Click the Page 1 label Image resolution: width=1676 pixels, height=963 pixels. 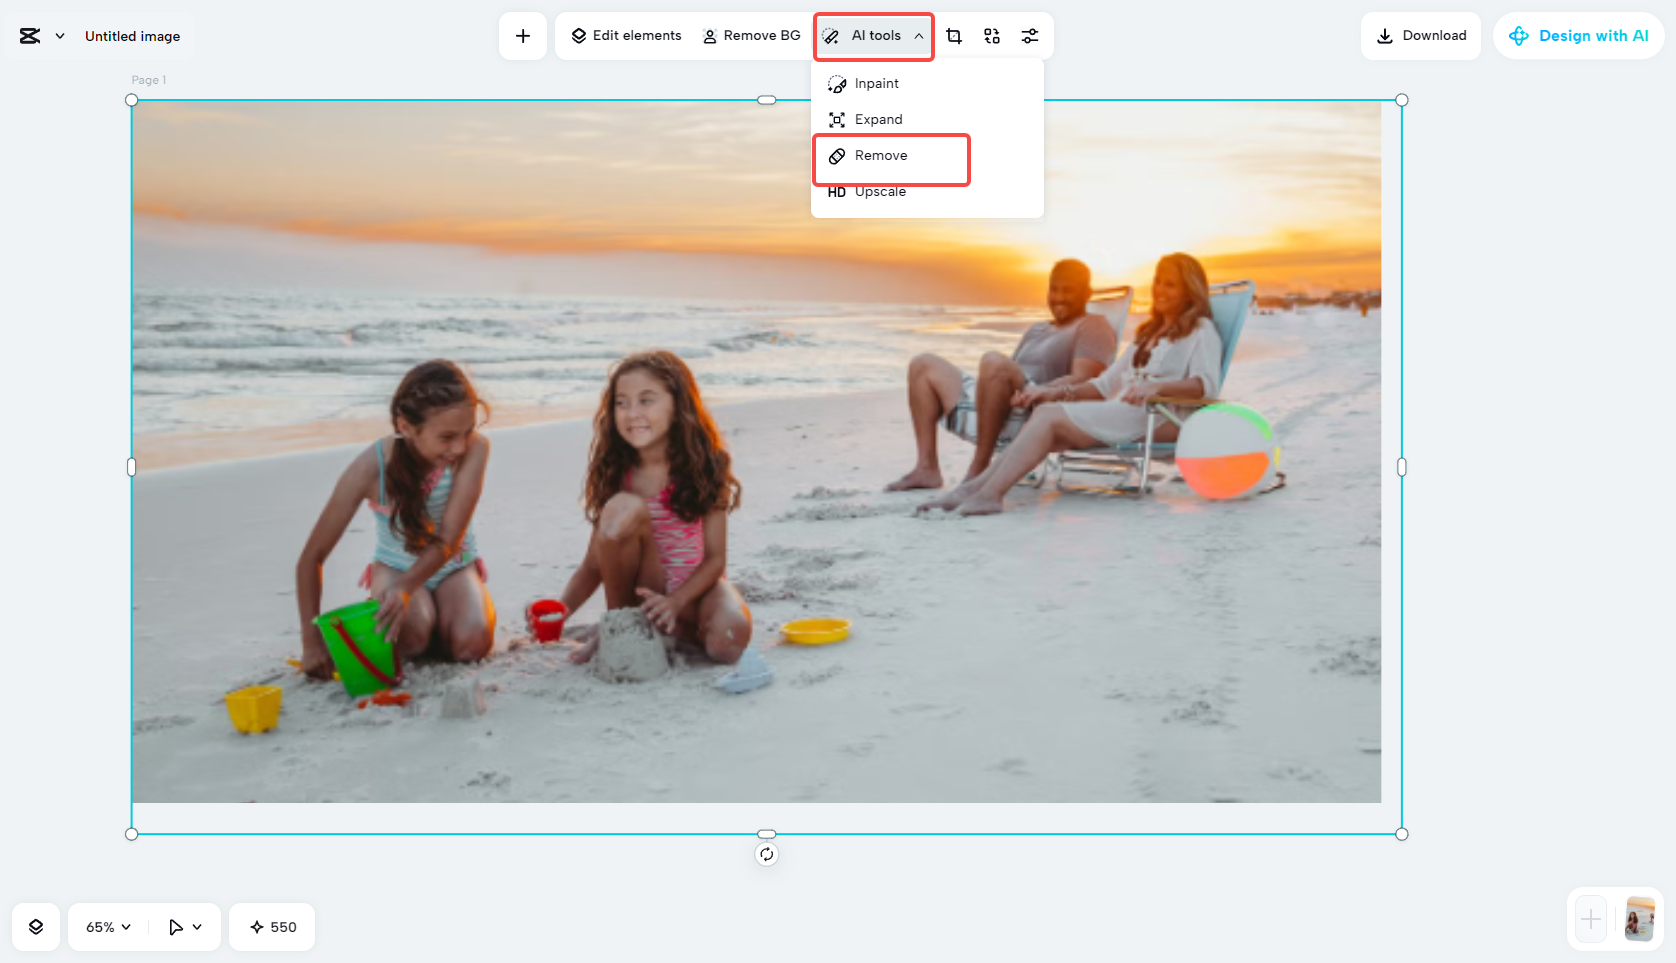coord(149,80)
